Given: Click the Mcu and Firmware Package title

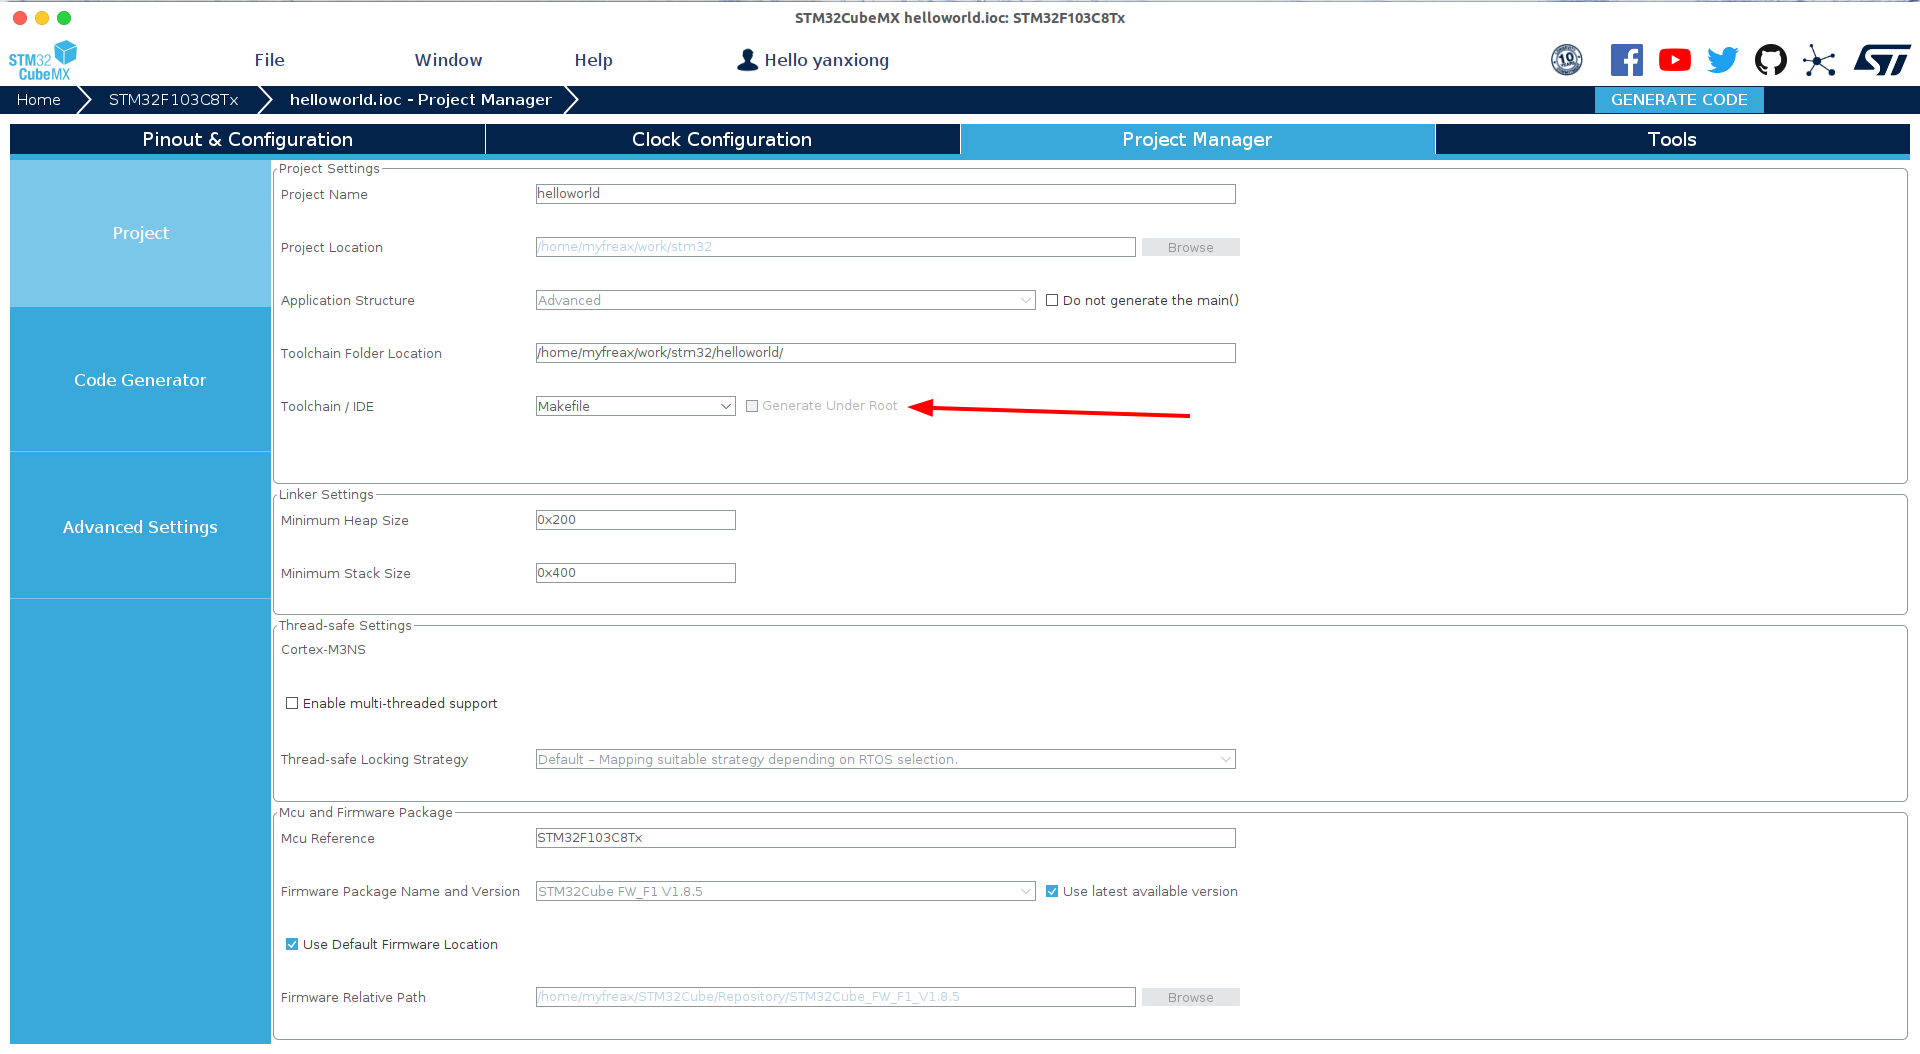Looking at the screenshot, I should [365, 812].
